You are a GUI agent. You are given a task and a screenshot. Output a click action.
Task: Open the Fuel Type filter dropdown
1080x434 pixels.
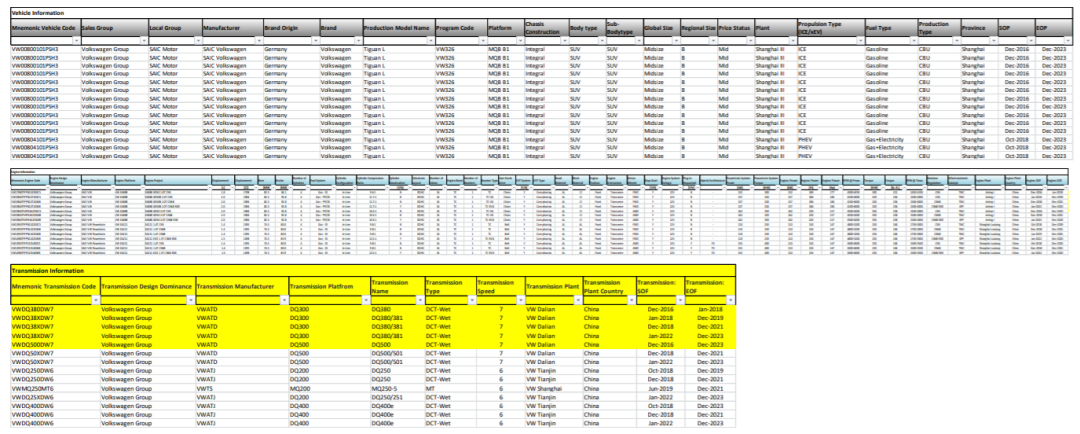(x=914, y=41)
